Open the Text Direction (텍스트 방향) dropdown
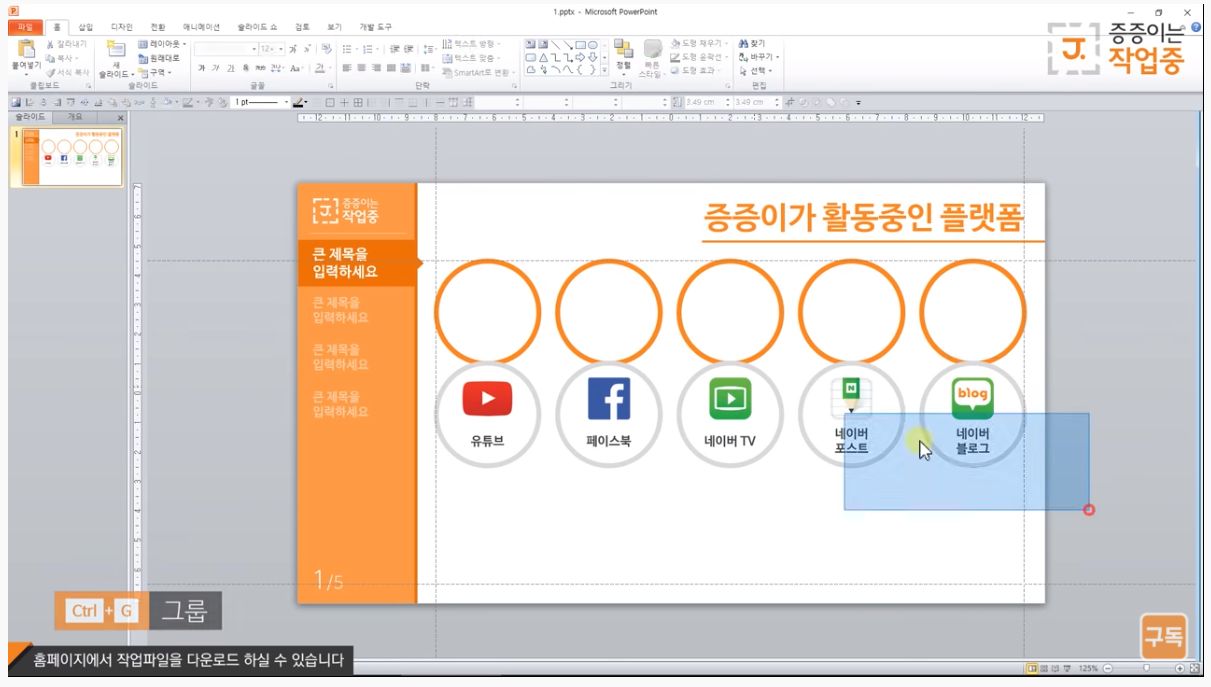1211x687 pixels. [471, 44]
